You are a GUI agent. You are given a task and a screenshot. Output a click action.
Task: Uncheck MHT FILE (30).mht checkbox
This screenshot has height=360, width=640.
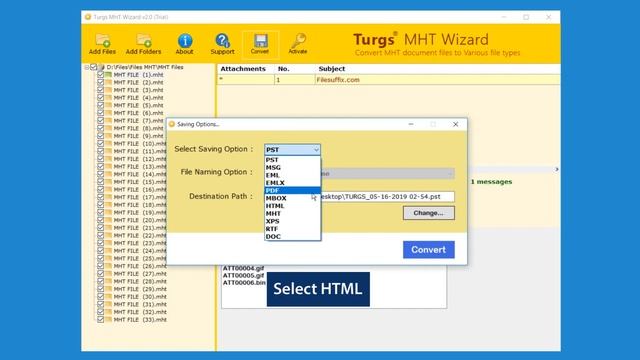tap(100, 297)
